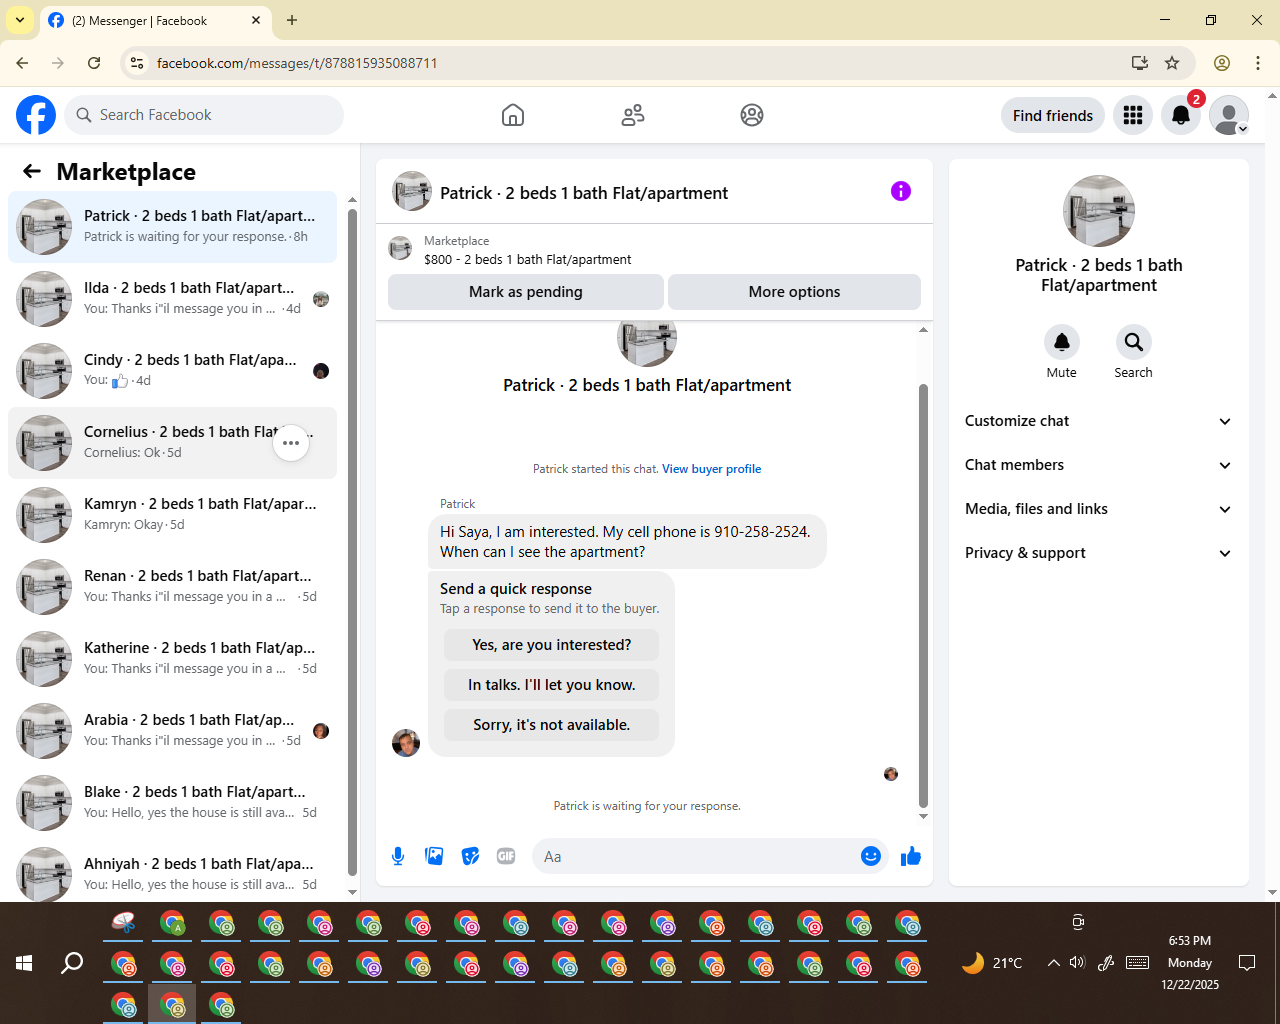Click the Mark as pending button
The height and width of the screenshot is (1024, 1280).
pyautogui.click(x=526, y=292)
